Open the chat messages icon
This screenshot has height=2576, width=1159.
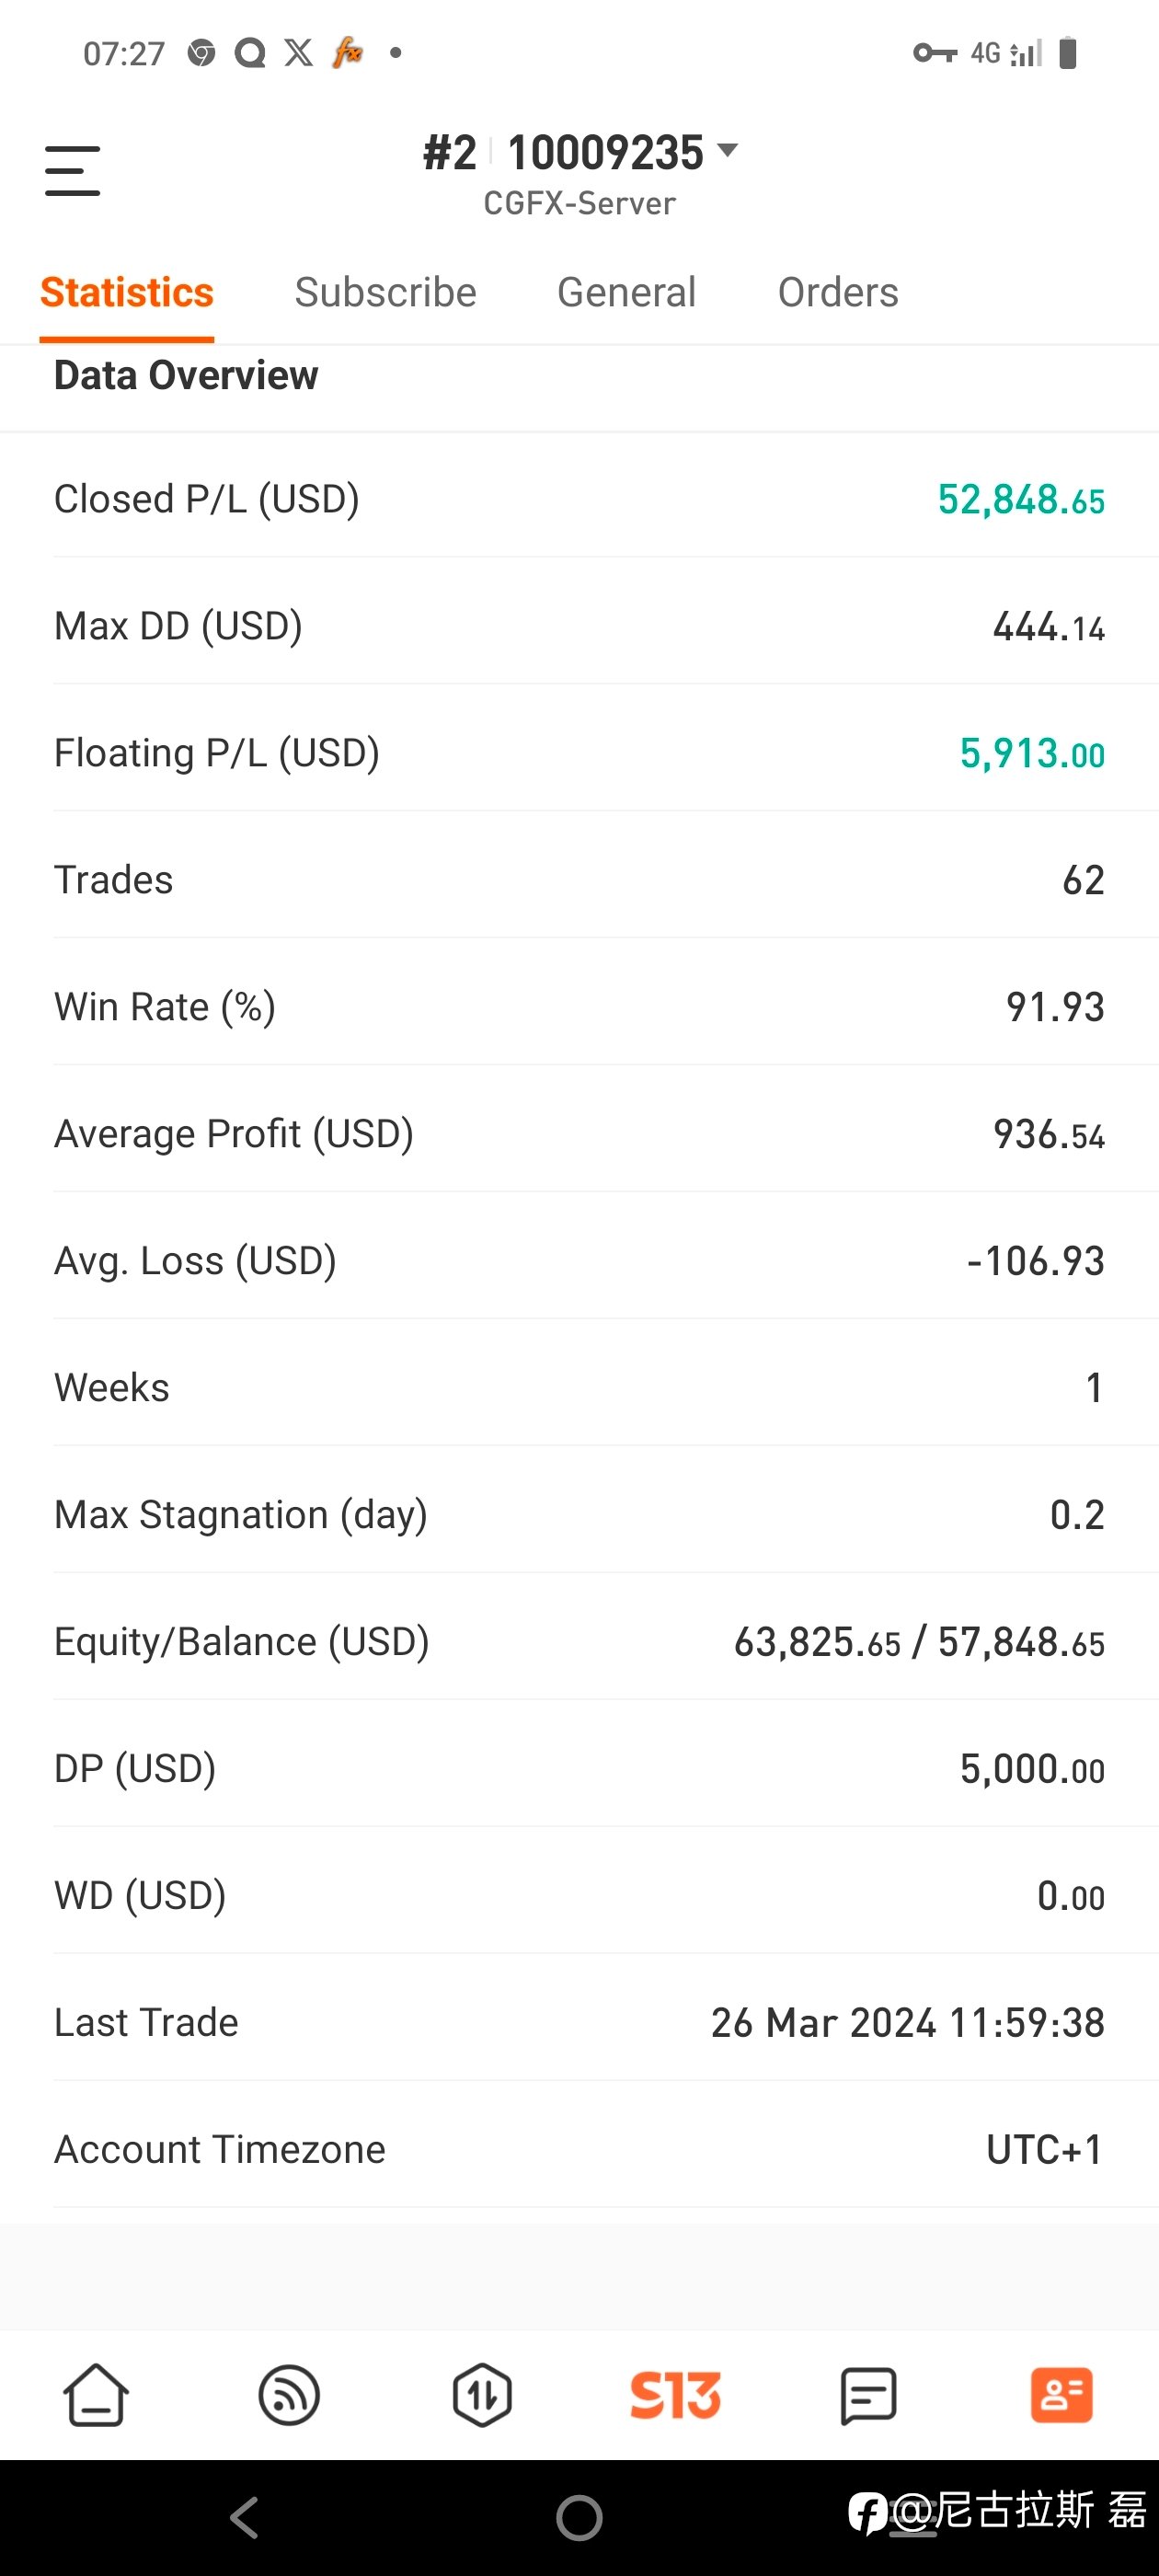click(x=868, y=2395)
